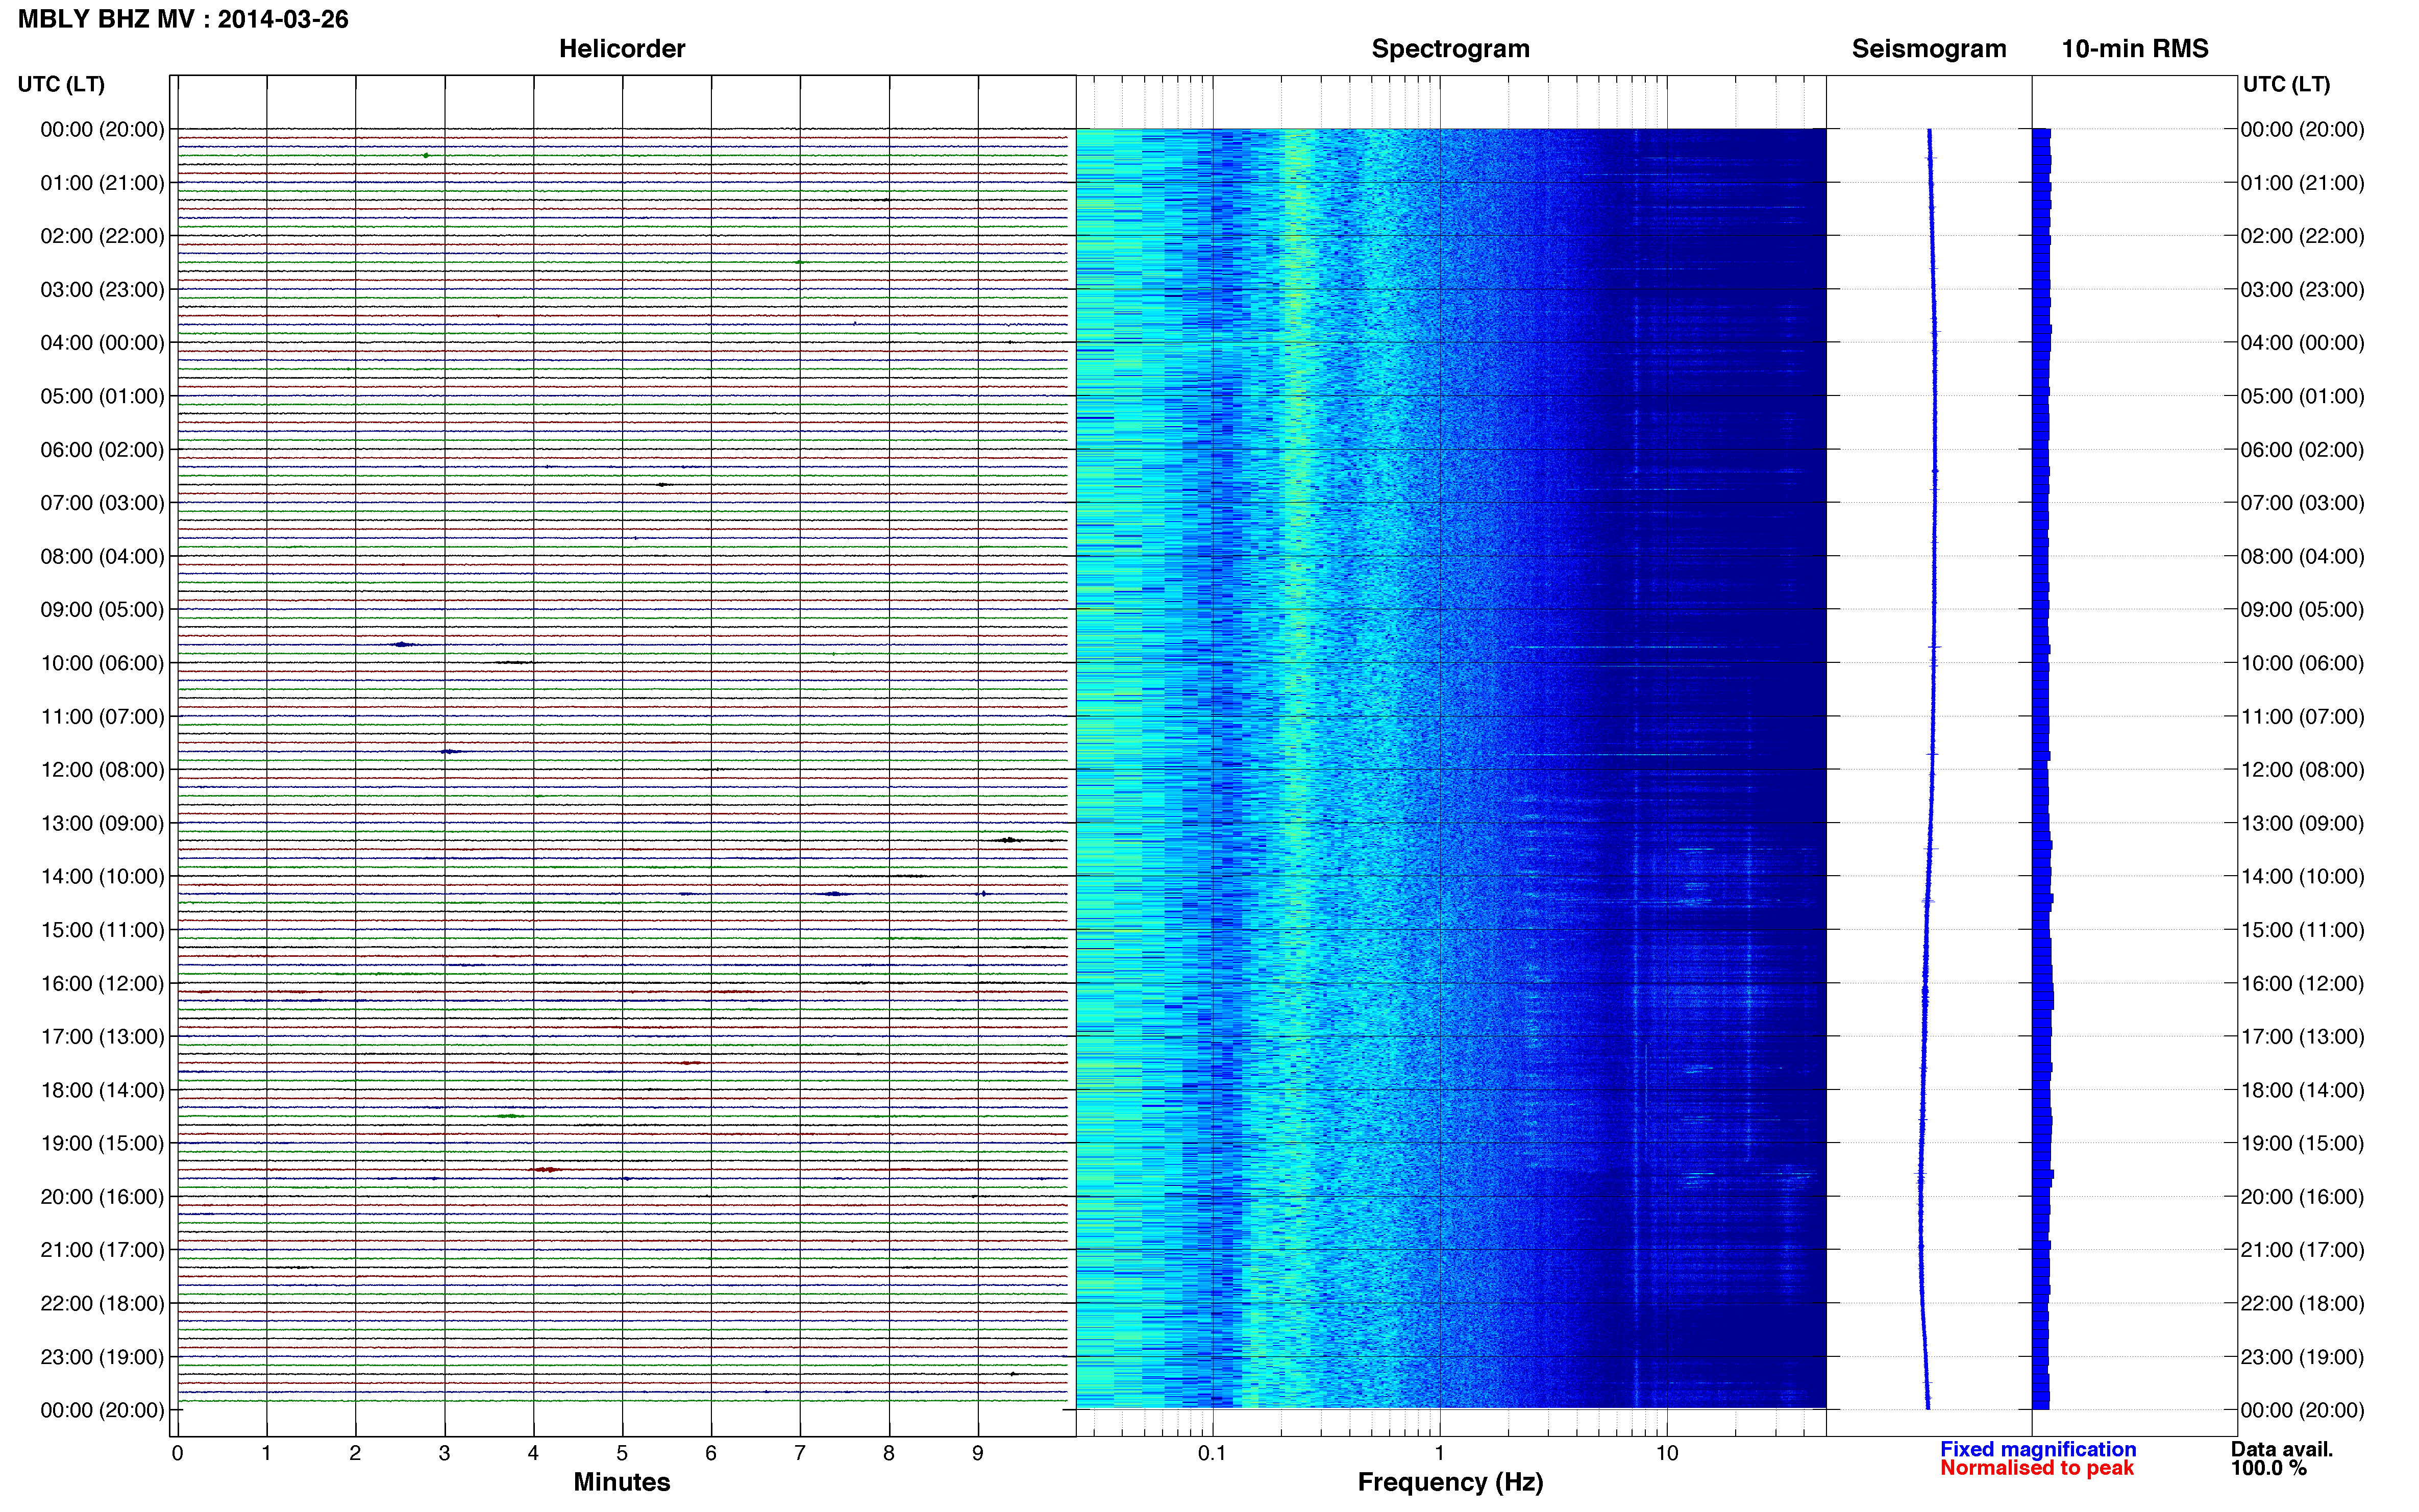This screenshot has width=2419, height=1512.
Task: Click the green helicorder event near 18:30
Action: click(x=510, y=1115)
